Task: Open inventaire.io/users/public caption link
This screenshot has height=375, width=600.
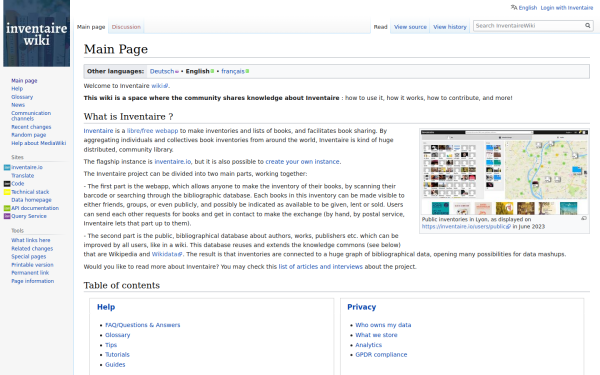Action: (466, 227)
